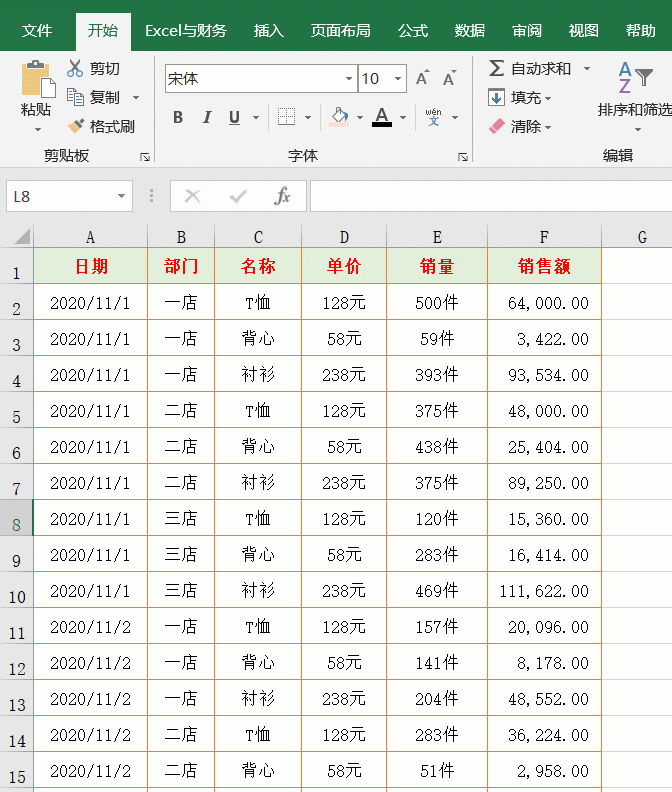Click the Paste (粘贴) icon
672x792 pixels.
point(37,80)
